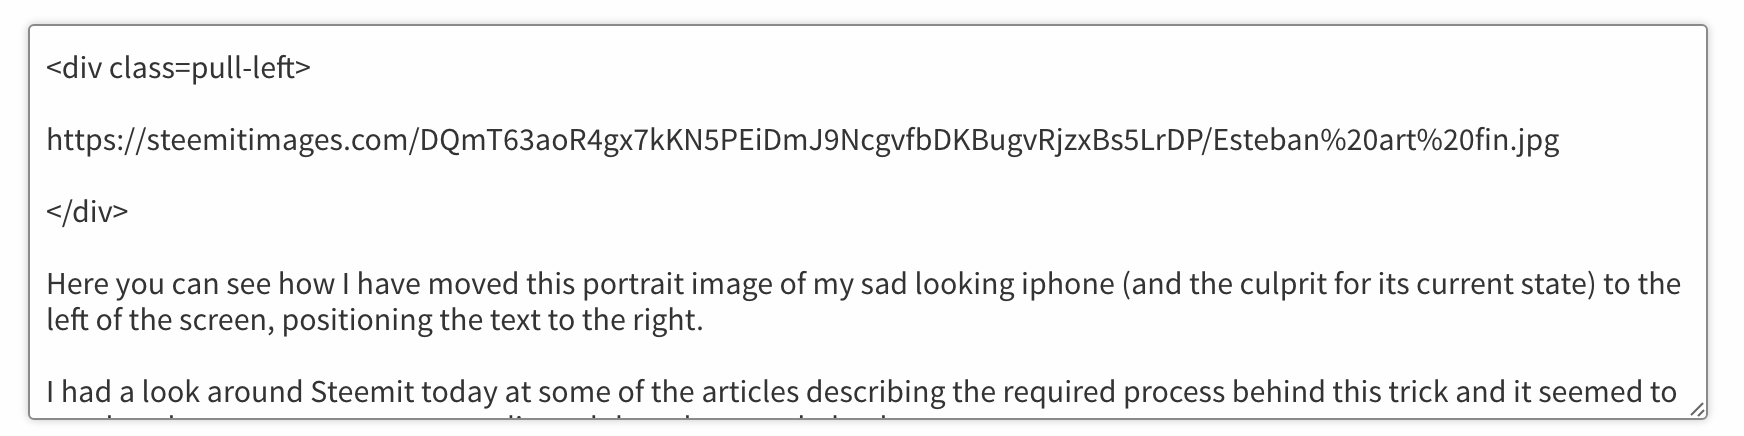Place cursor on the closing div tag
Viewport: 1744px width, 436px height.
click(x=87, y=212)
